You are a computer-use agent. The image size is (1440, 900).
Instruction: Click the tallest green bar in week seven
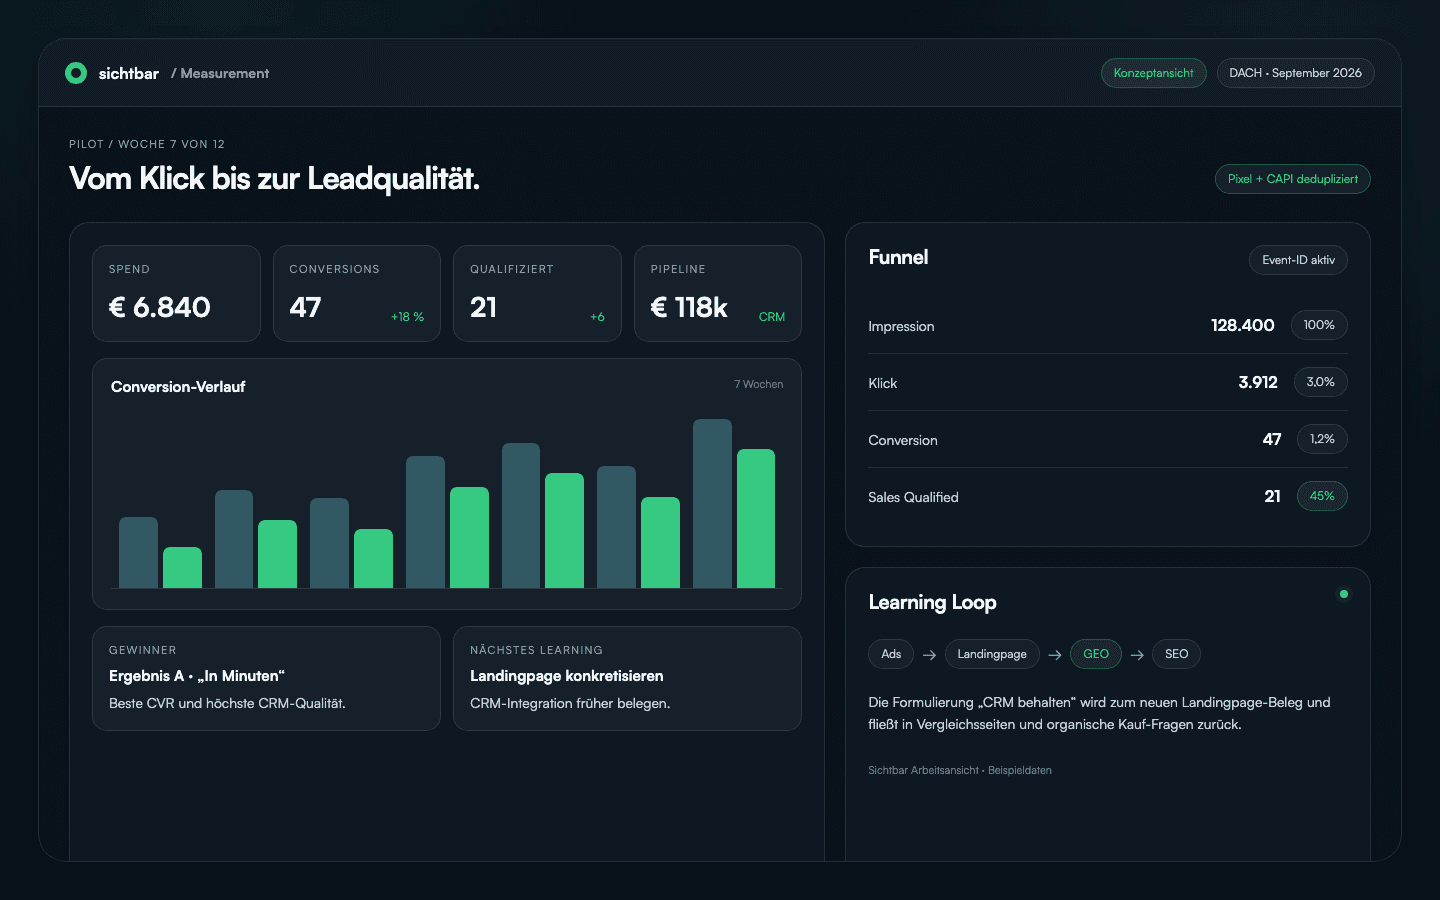(x=756, y=518)
